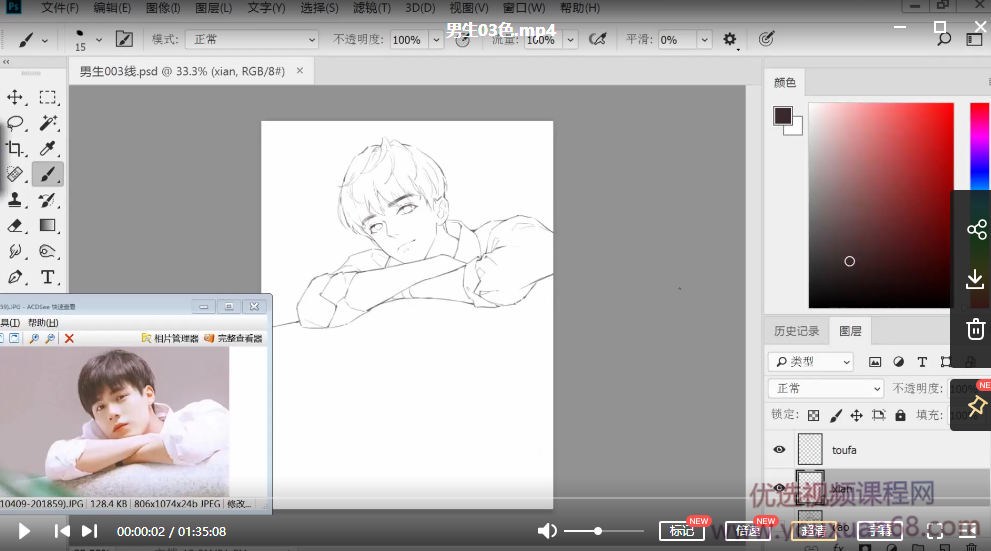Click the share icon in side panel
This screenshot has width=991, height=551.
[976, 230]
